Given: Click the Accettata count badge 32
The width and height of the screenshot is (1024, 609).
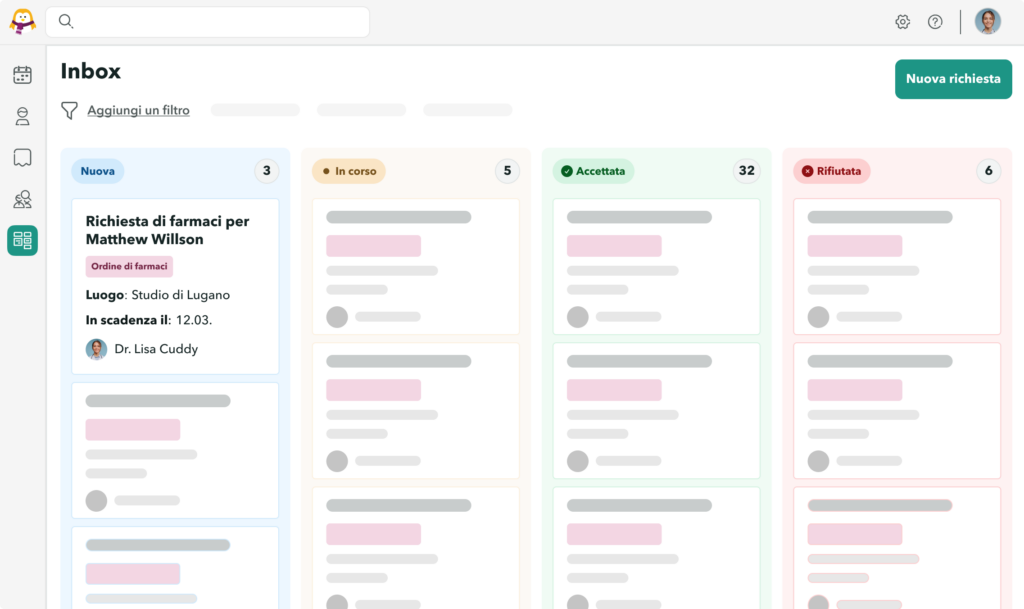Looking at the screenshot, I should [746, 171].
